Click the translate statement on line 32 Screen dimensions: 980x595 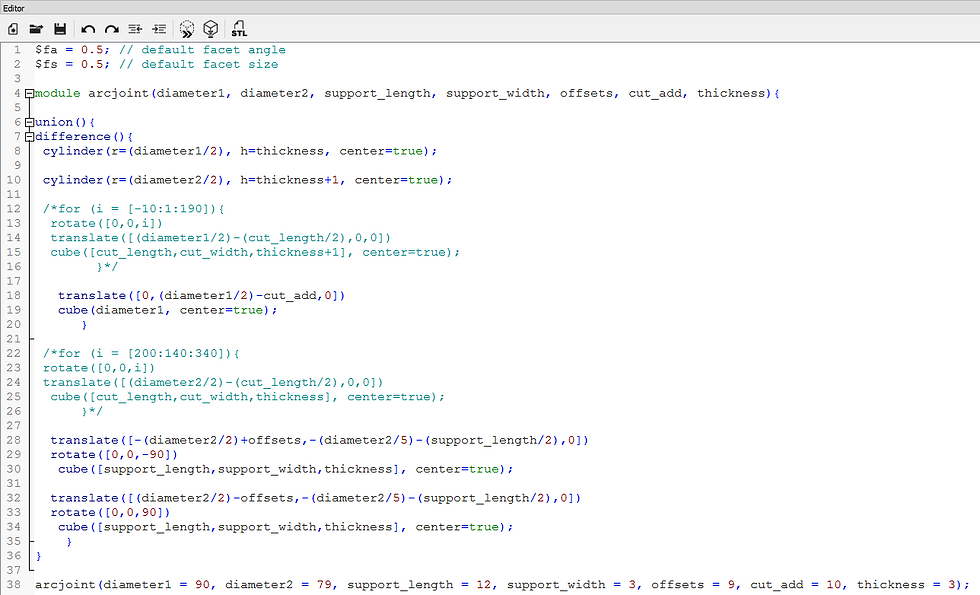pos(316,498)
